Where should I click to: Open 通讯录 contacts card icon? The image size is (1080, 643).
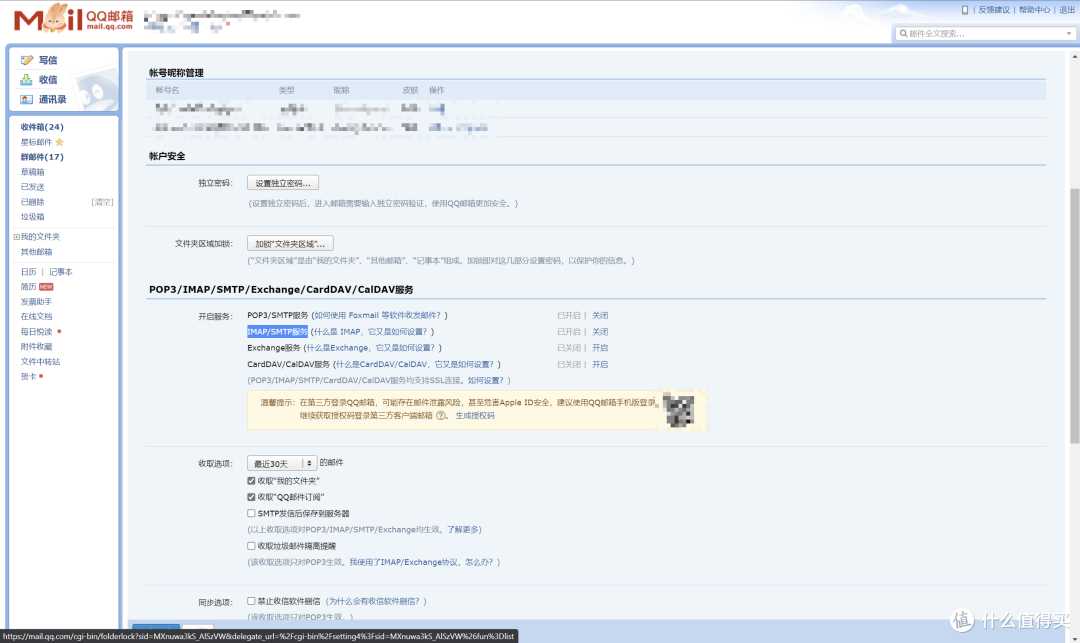coord(26,100)
